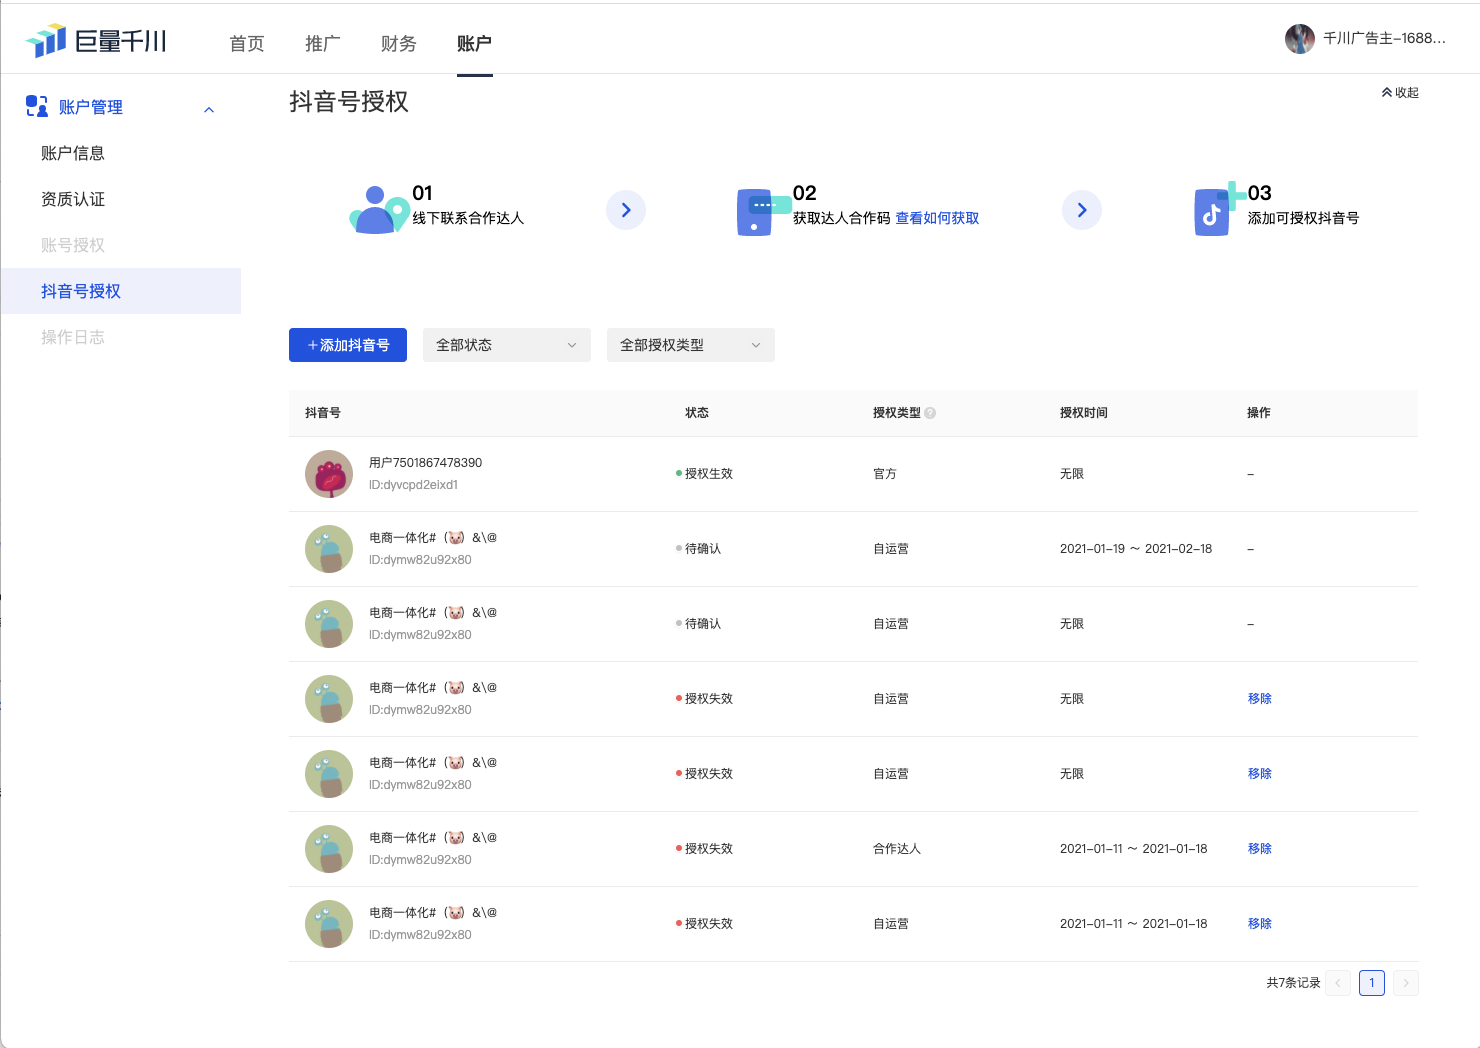Collapse the guide with 收起
Screen dimensions: 1480x1048
[1400, 92]
